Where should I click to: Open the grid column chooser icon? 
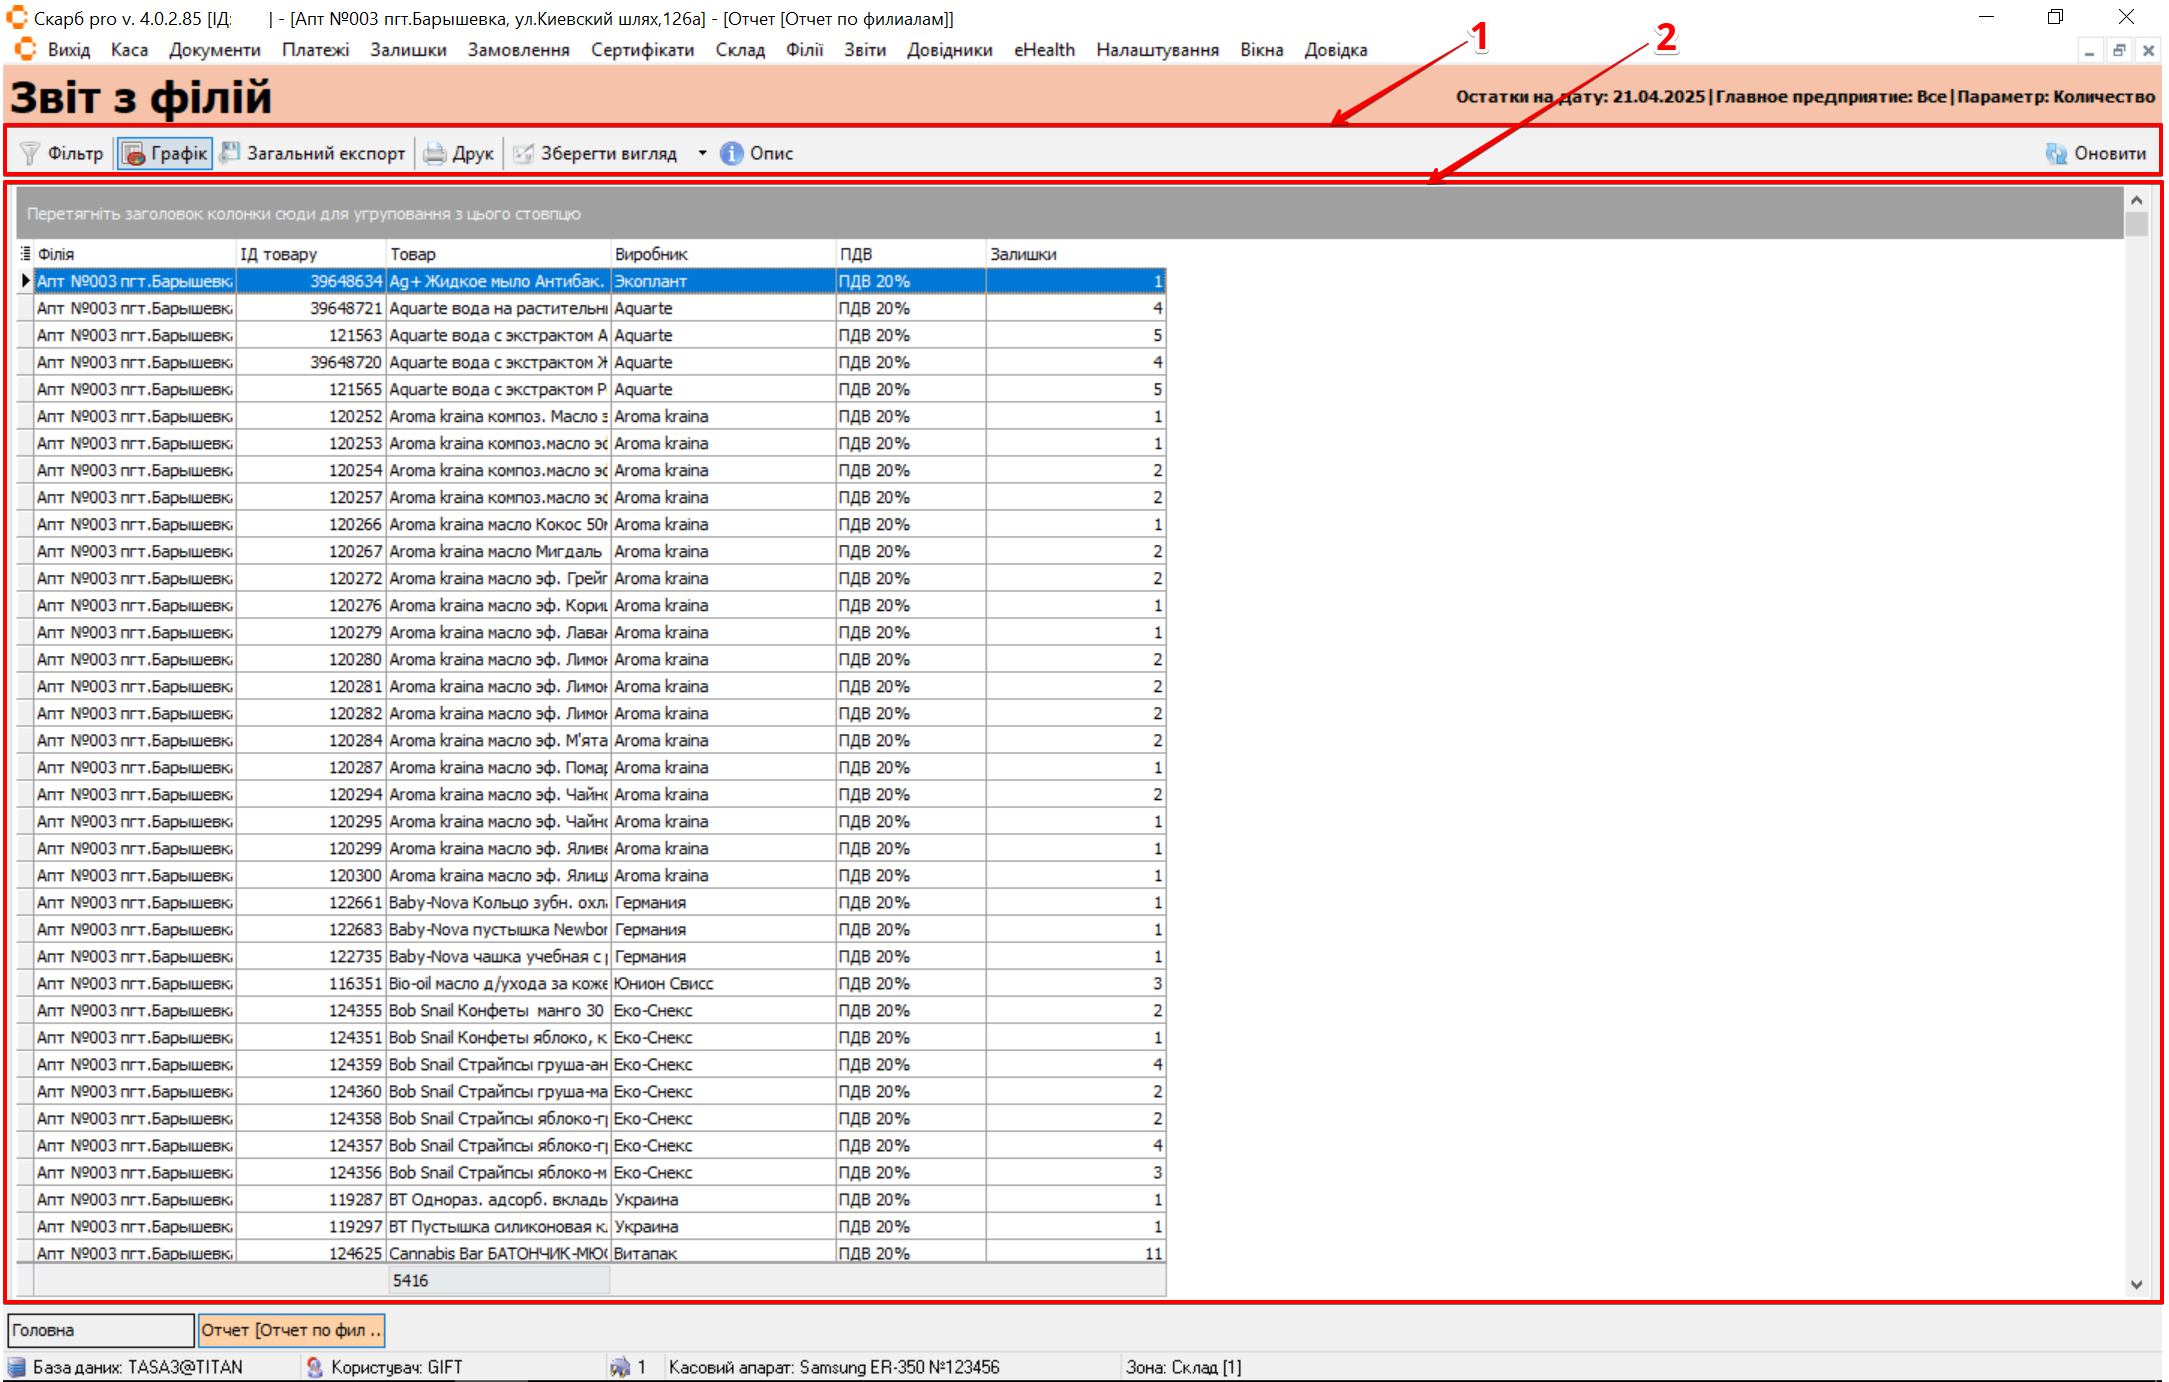click(x=25, y=254)
